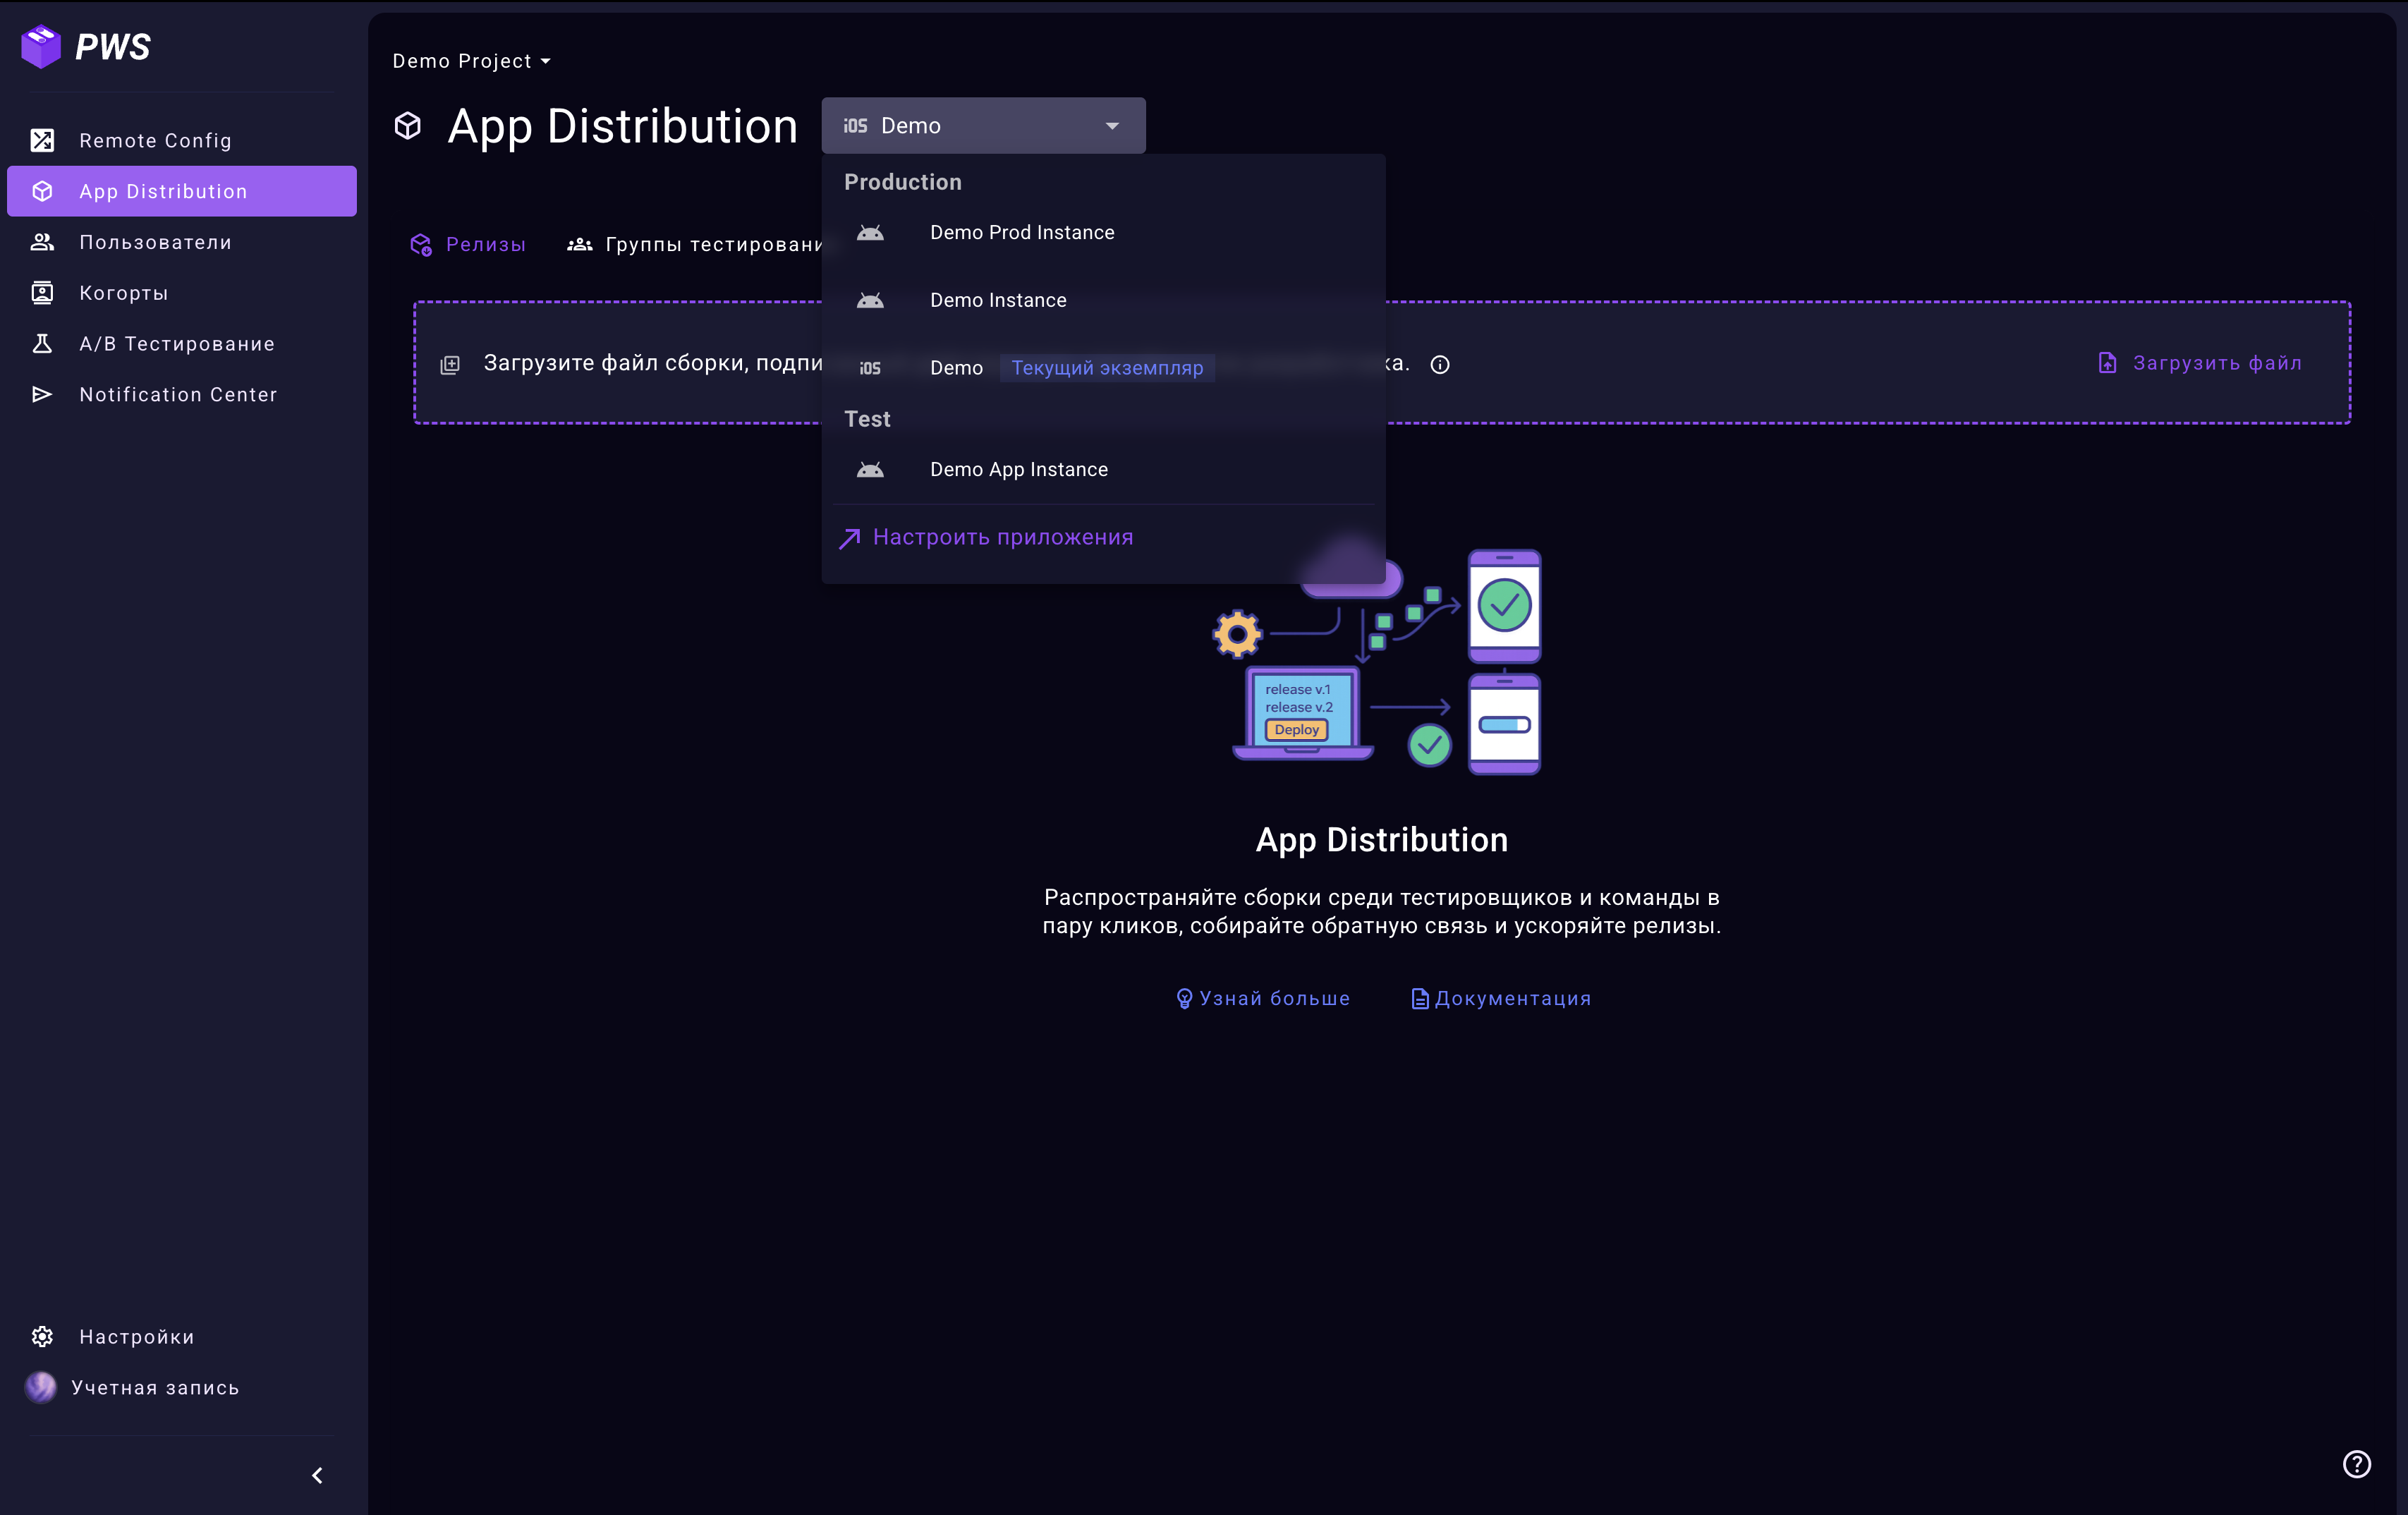Click the Учетная запись avatar
Image resolution: width=2408 pixels, height=1515 pixels.
coord(41,1387)
